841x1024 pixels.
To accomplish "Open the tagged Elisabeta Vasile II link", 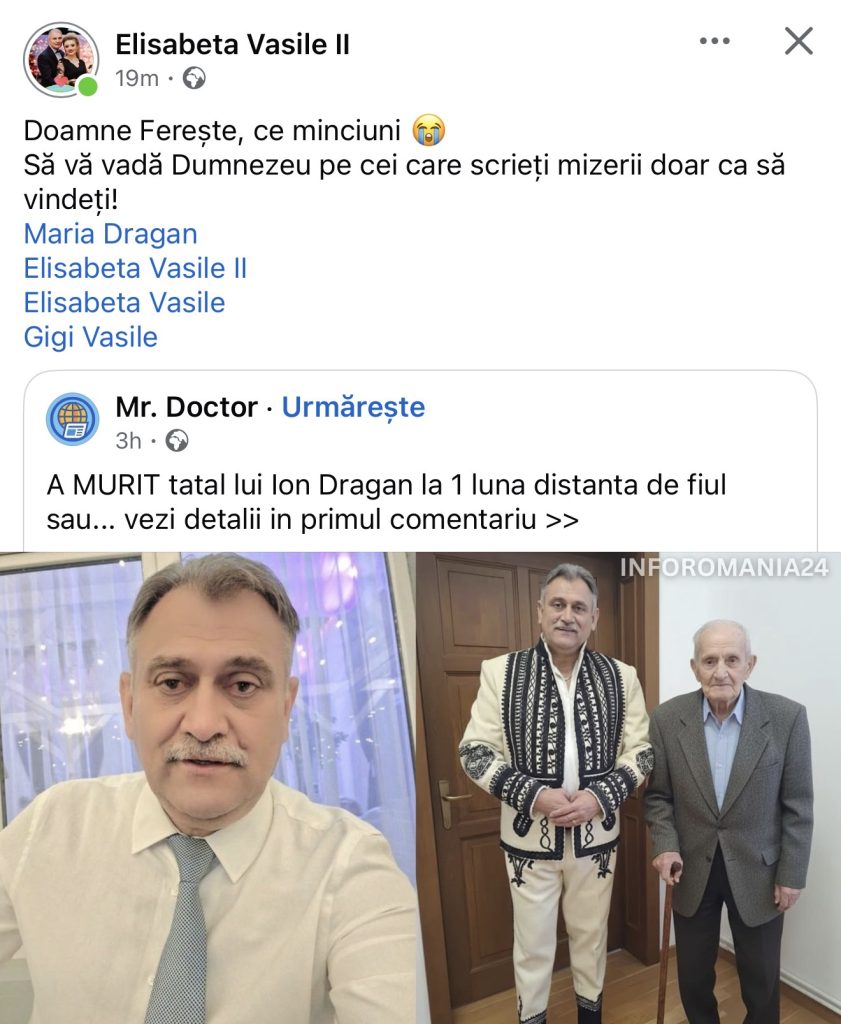I will [x=135, y=268].
